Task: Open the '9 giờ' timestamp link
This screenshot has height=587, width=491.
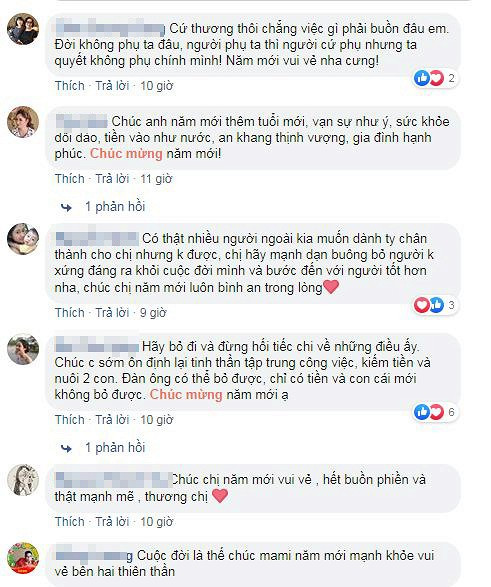Action: pos(153,313)
